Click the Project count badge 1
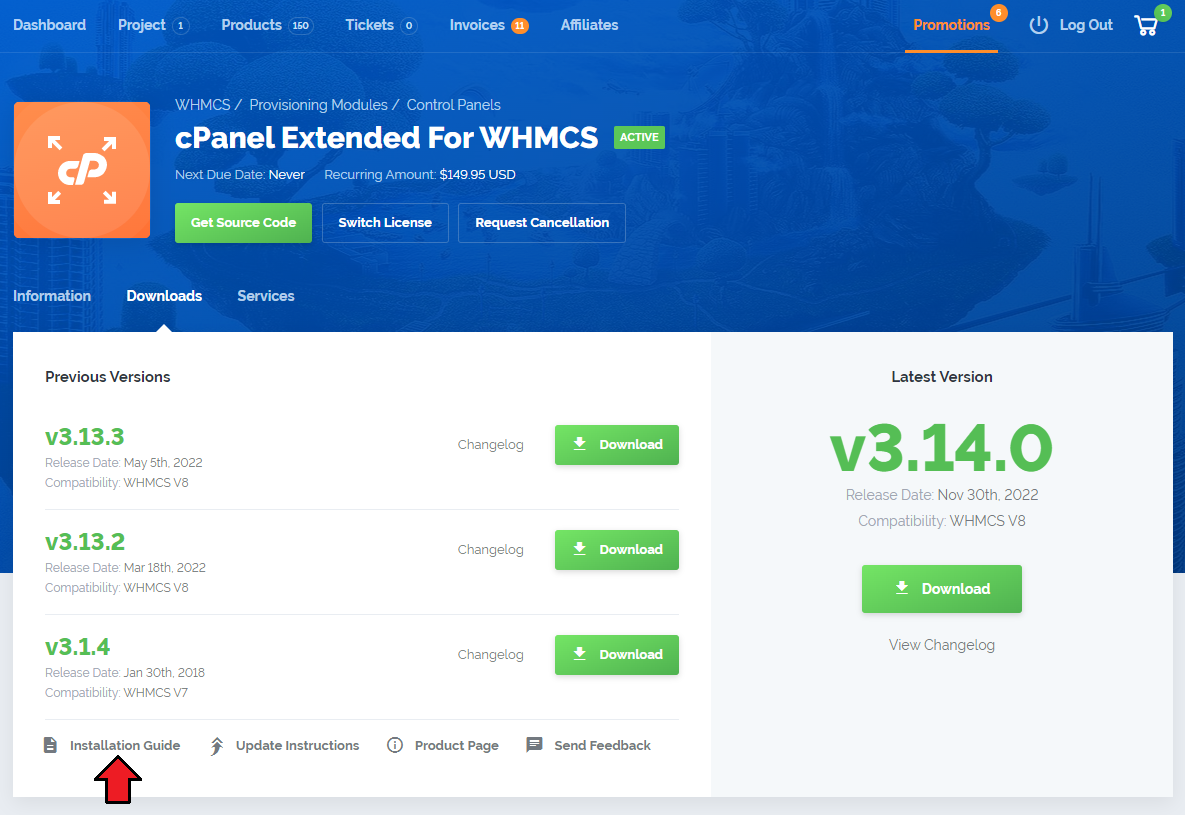 [x=181, y=26]
